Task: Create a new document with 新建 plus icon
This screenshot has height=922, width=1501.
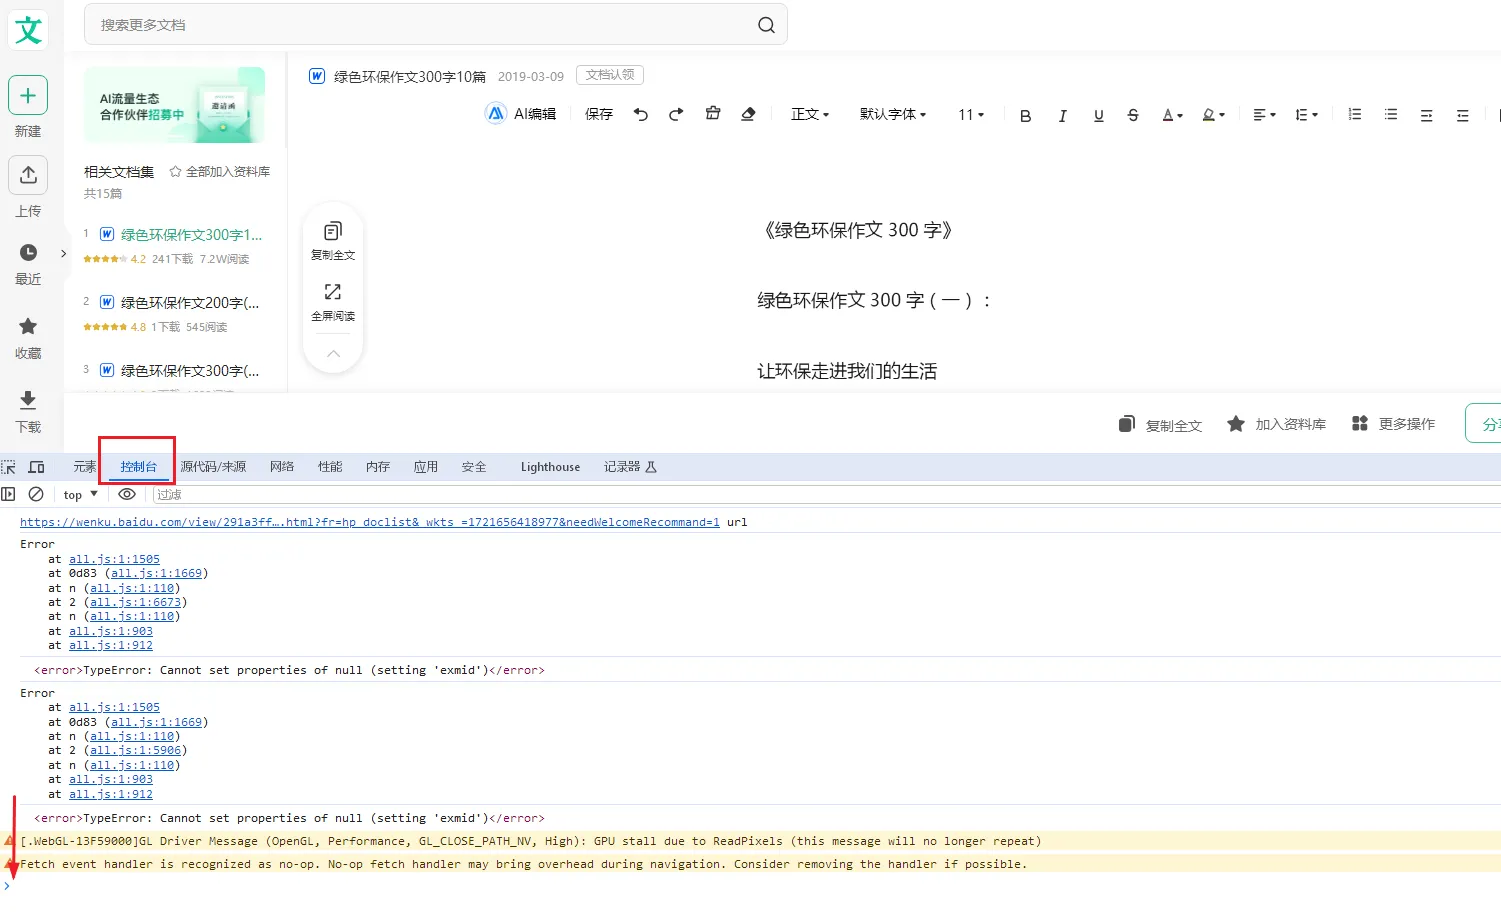Action: 28,96
